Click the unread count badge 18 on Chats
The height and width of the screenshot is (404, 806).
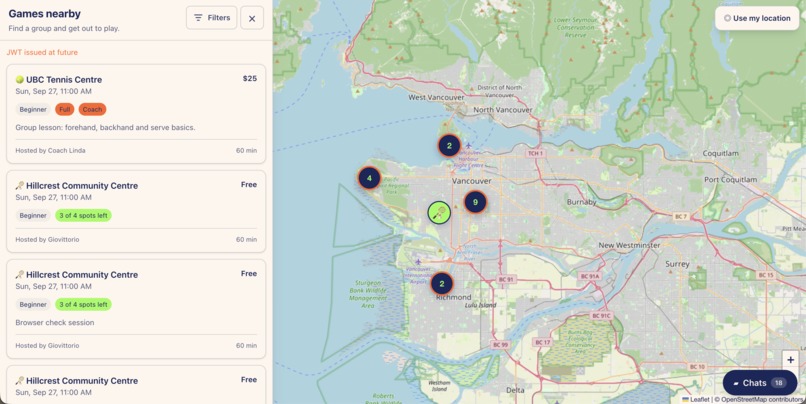tap(779, 383)
